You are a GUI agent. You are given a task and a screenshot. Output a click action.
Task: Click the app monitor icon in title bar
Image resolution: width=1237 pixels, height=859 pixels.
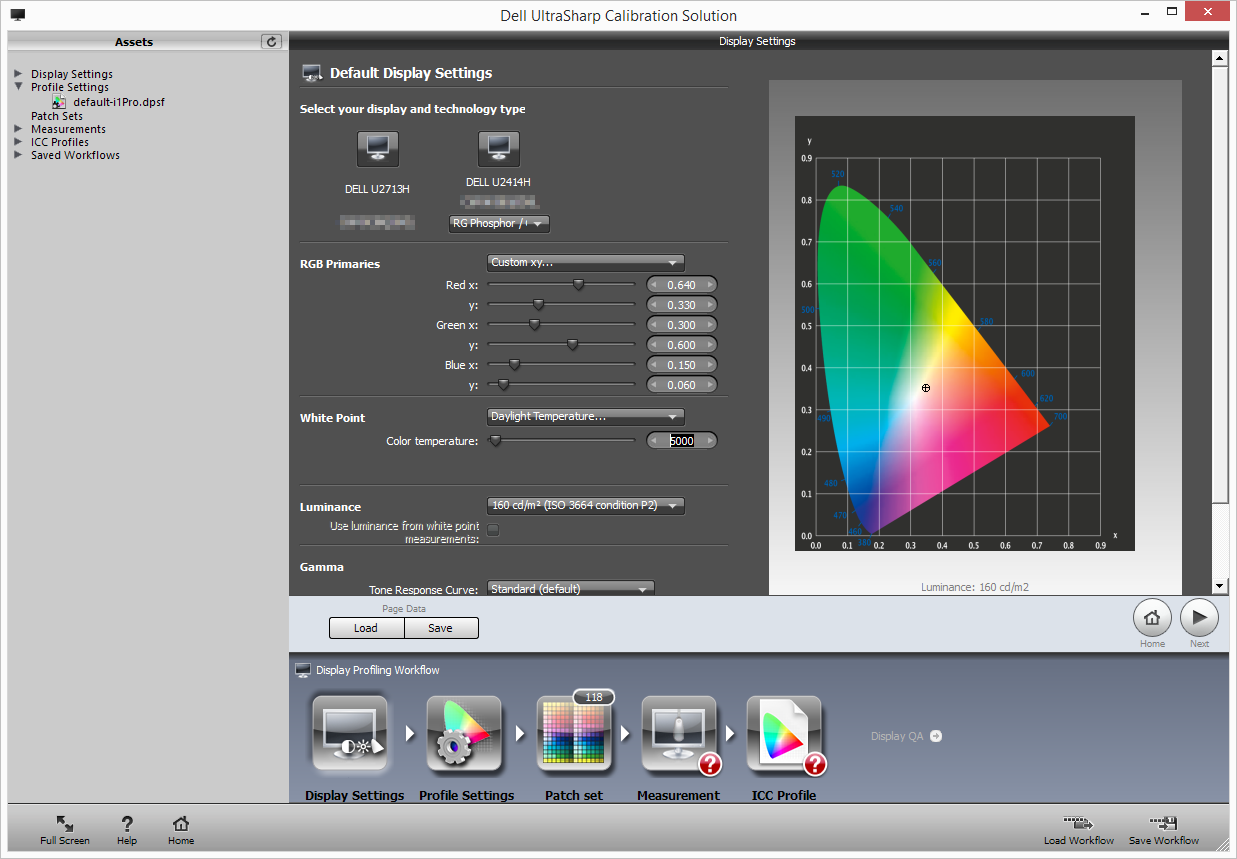18,15
